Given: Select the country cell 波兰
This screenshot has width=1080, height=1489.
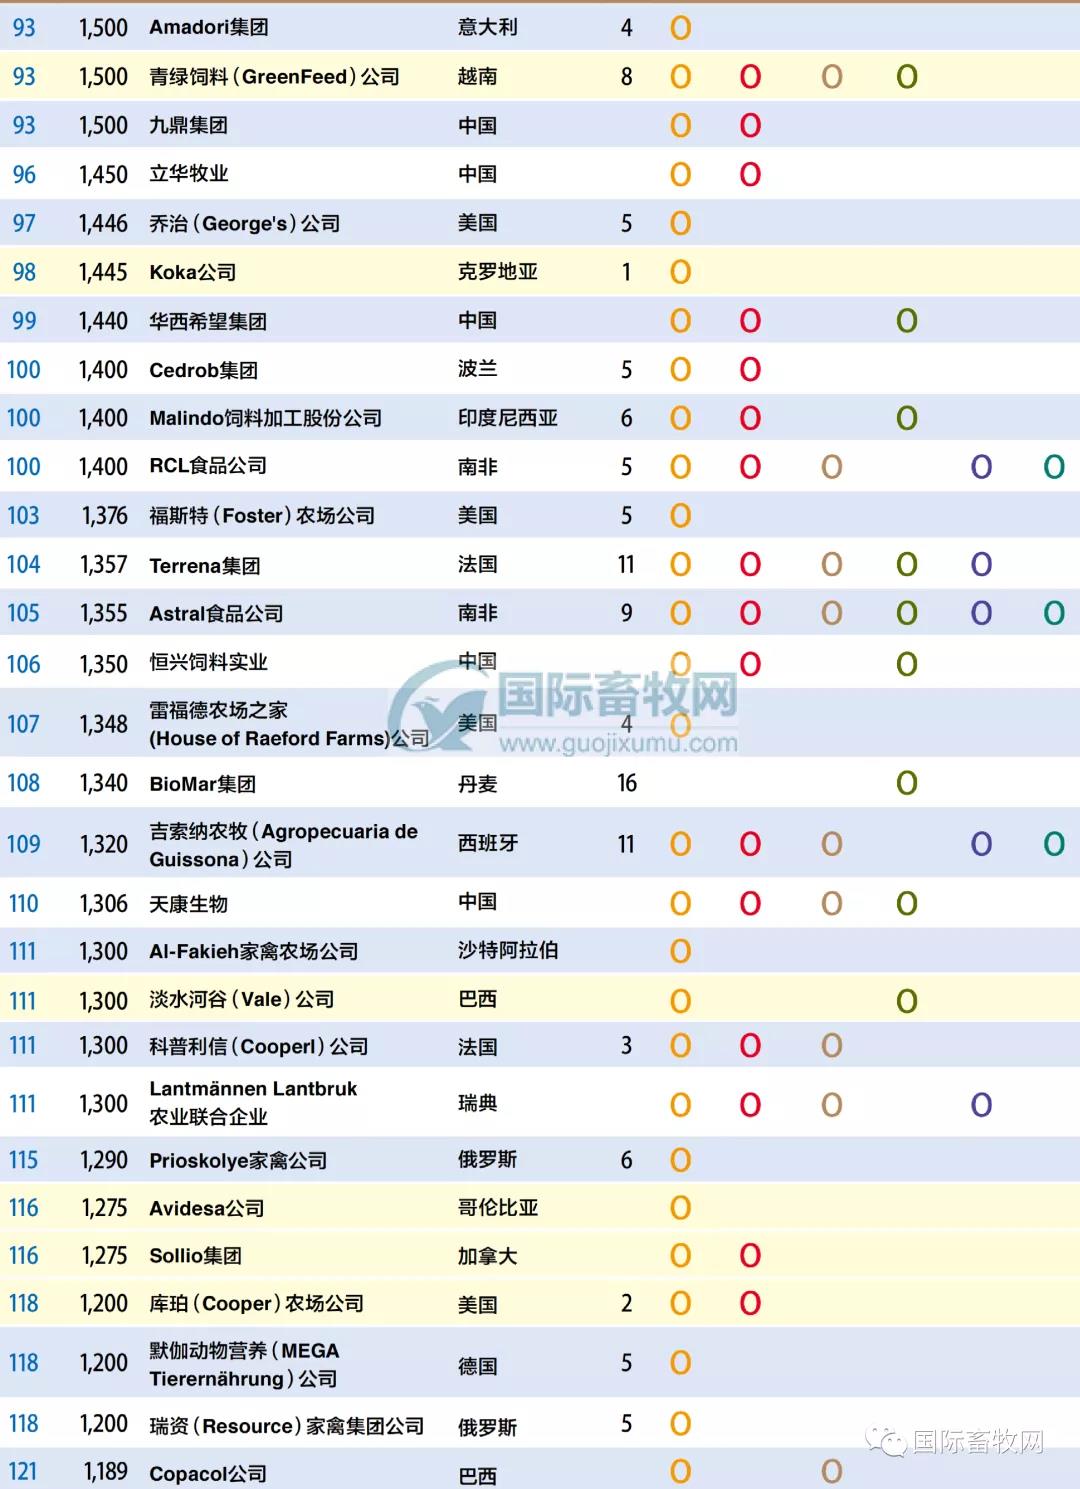Looking at the screenshot, I should click(478, 369).
